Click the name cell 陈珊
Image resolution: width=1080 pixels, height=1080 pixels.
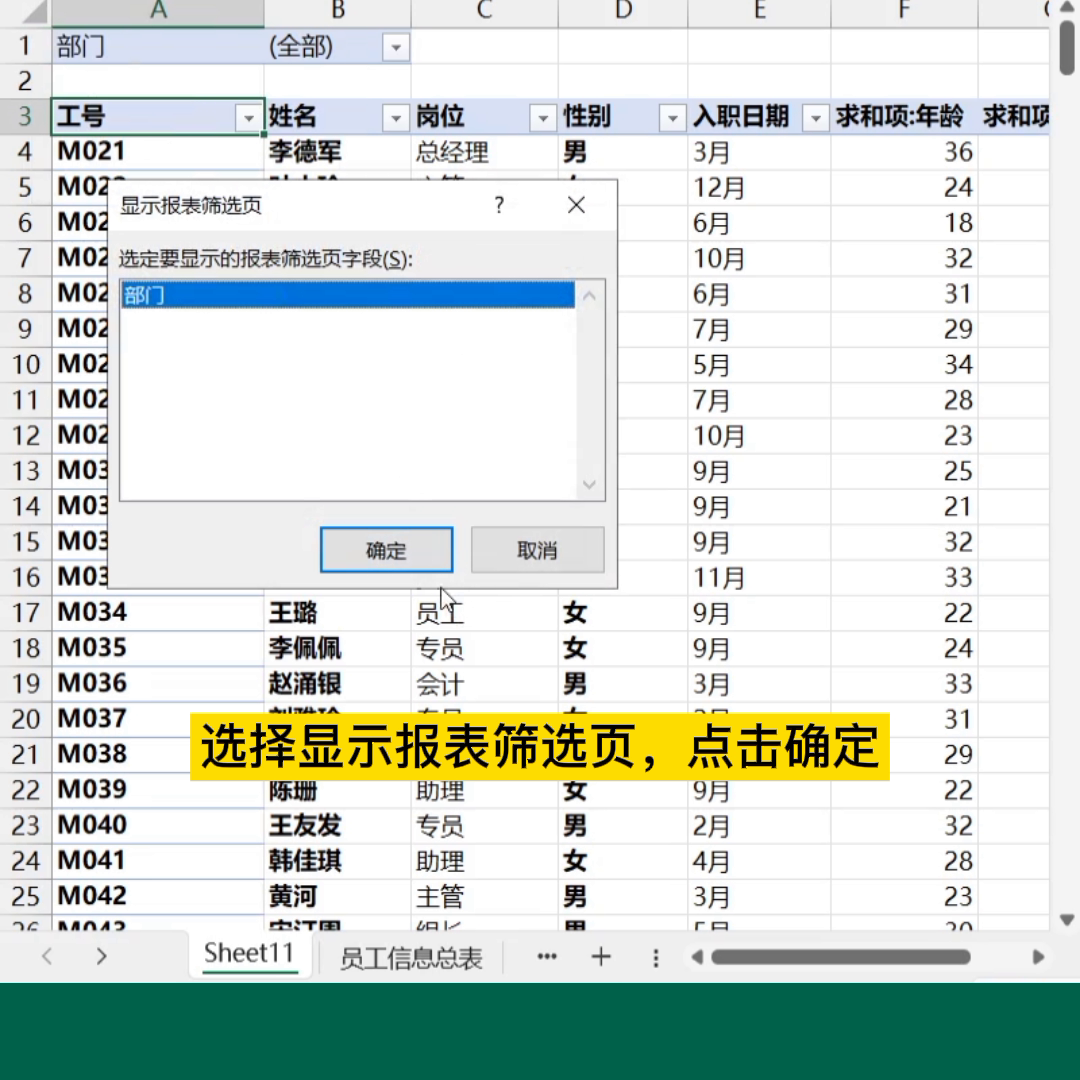[338, 790]
